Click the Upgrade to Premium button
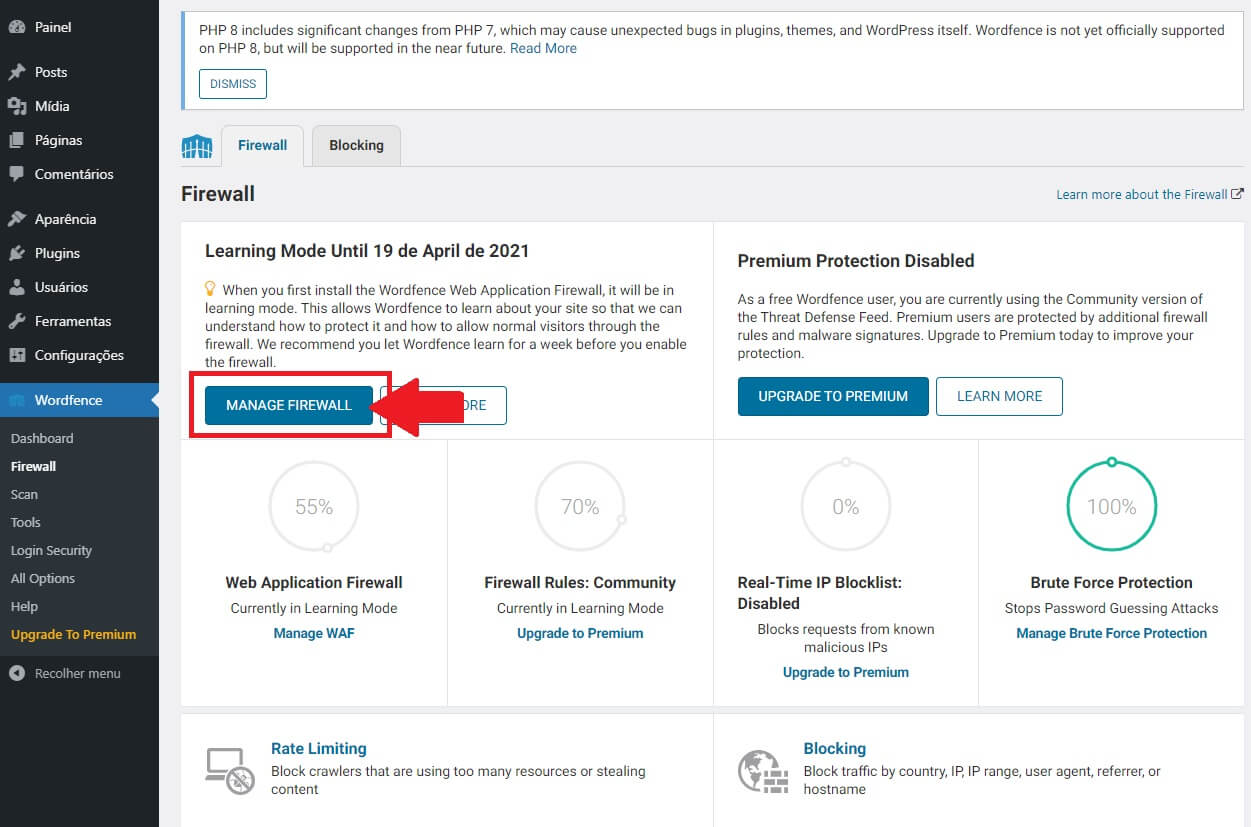The width and height of the screenshot is (1251, 827). 833,396
